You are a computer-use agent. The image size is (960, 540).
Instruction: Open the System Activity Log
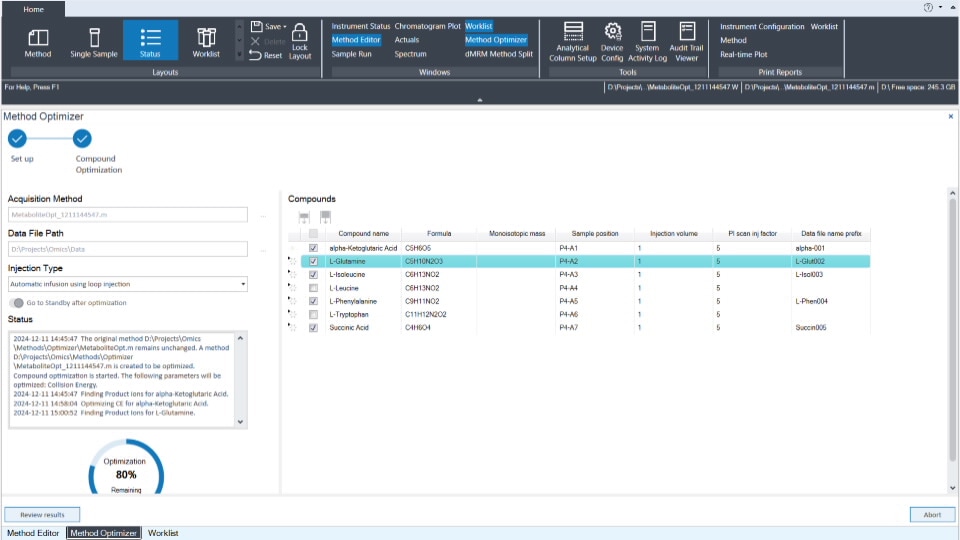coord(647,41)
